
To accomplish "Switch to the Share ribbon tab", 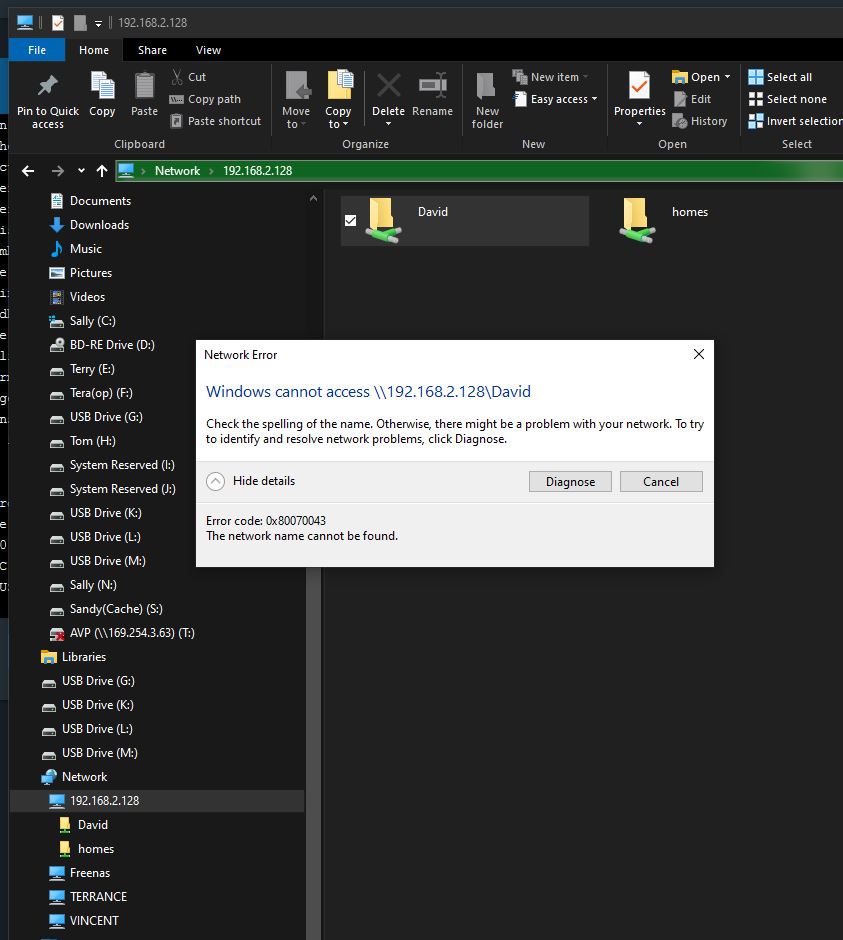I will click(x=152, y=50).
